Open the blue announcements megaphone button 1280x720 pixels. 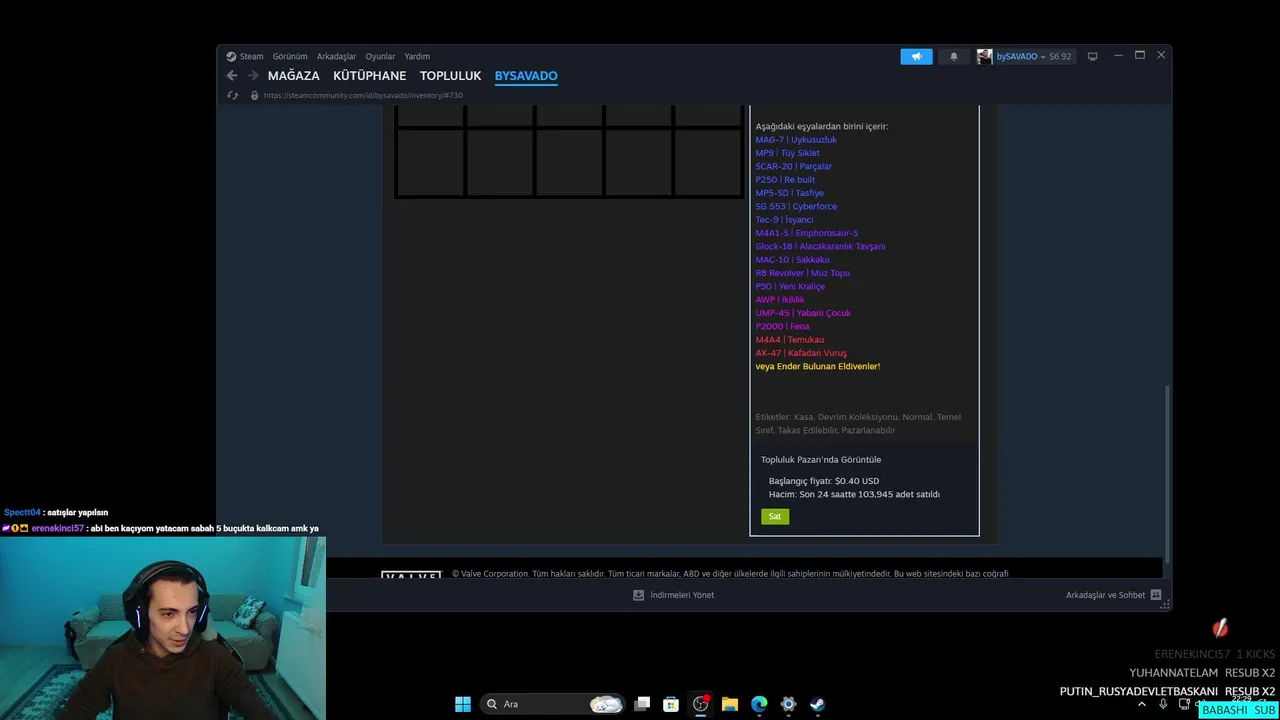(916, 56)
